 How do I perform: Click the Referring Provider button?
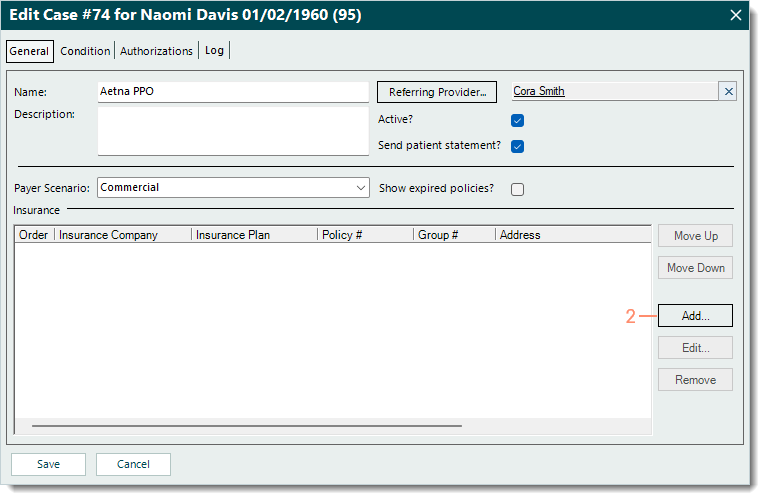pyautogui.click(x=437, y=92)
